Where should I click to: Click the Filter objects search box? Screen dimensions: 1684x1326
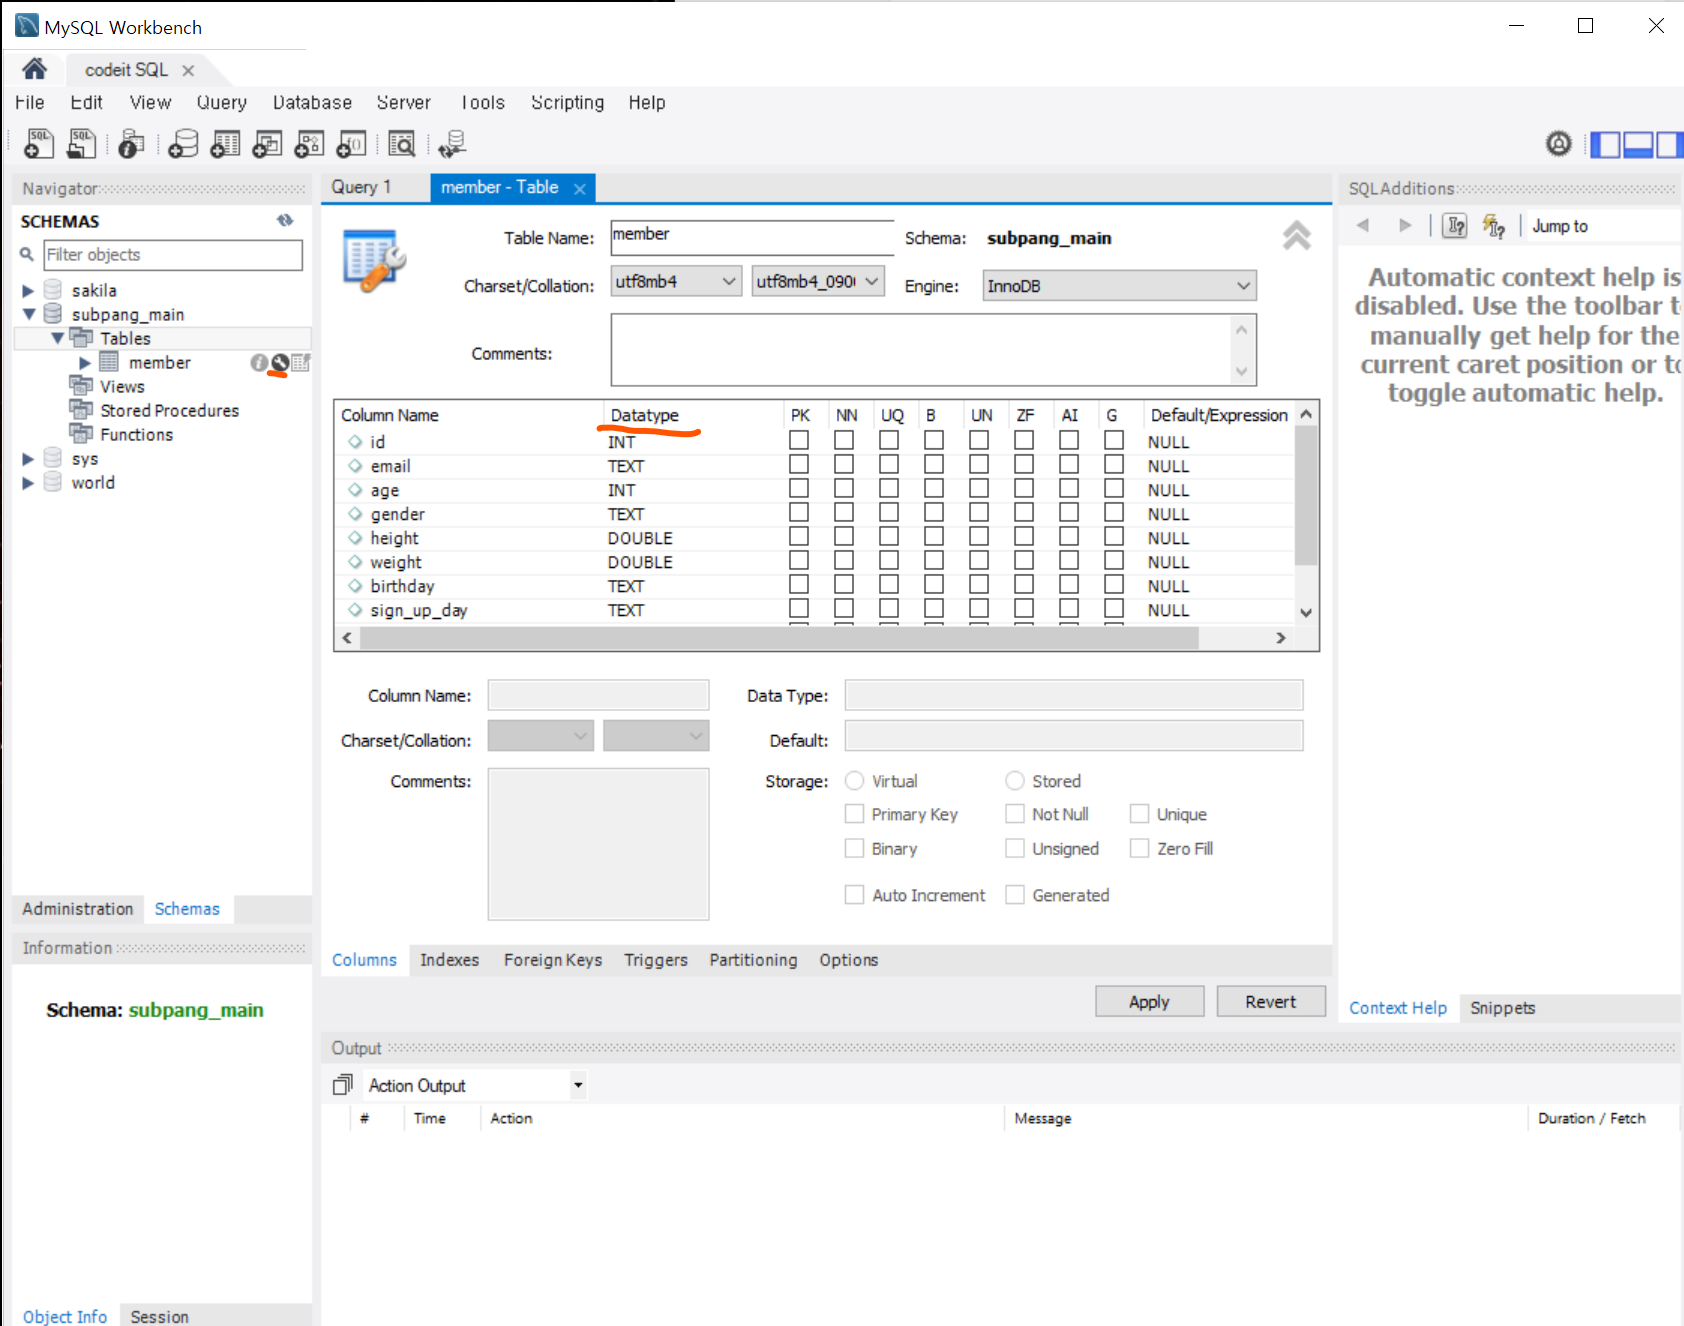coord(173,255)
